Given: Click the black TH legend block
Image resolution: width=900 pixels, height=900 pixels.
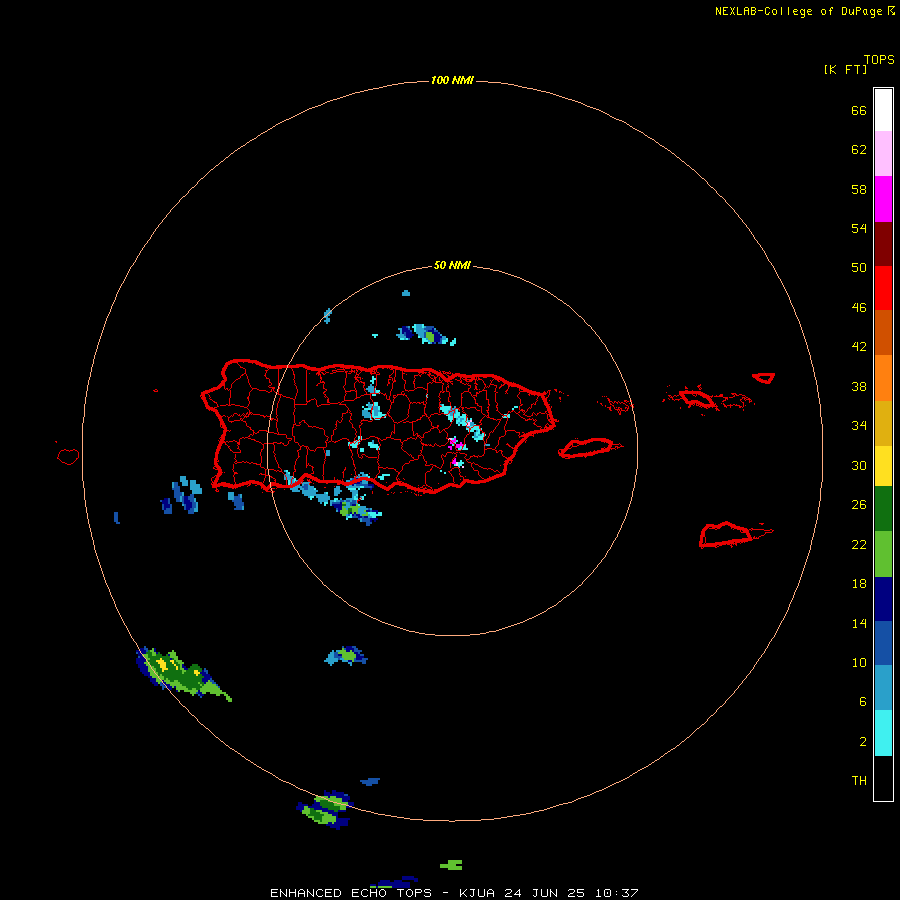Looking at the screenshot, I should click(x=883, y=778).
